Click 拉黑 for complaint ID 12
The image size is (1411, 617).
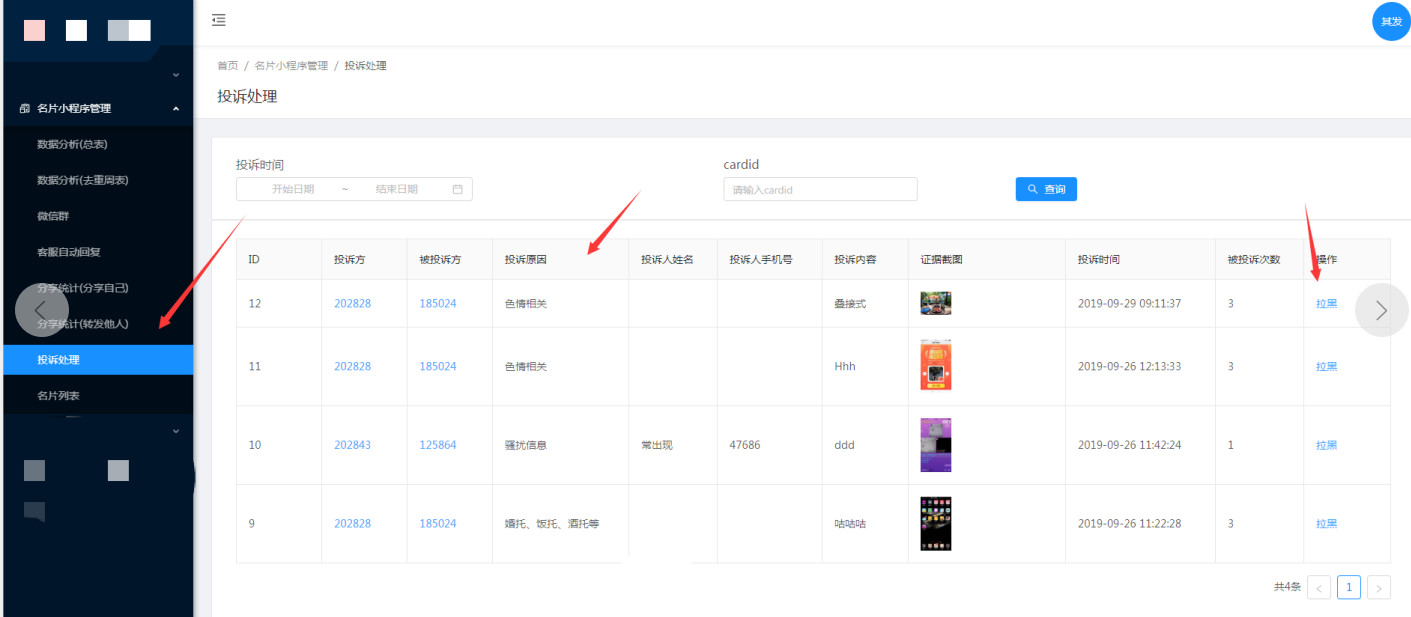[x=1326, y=304]
